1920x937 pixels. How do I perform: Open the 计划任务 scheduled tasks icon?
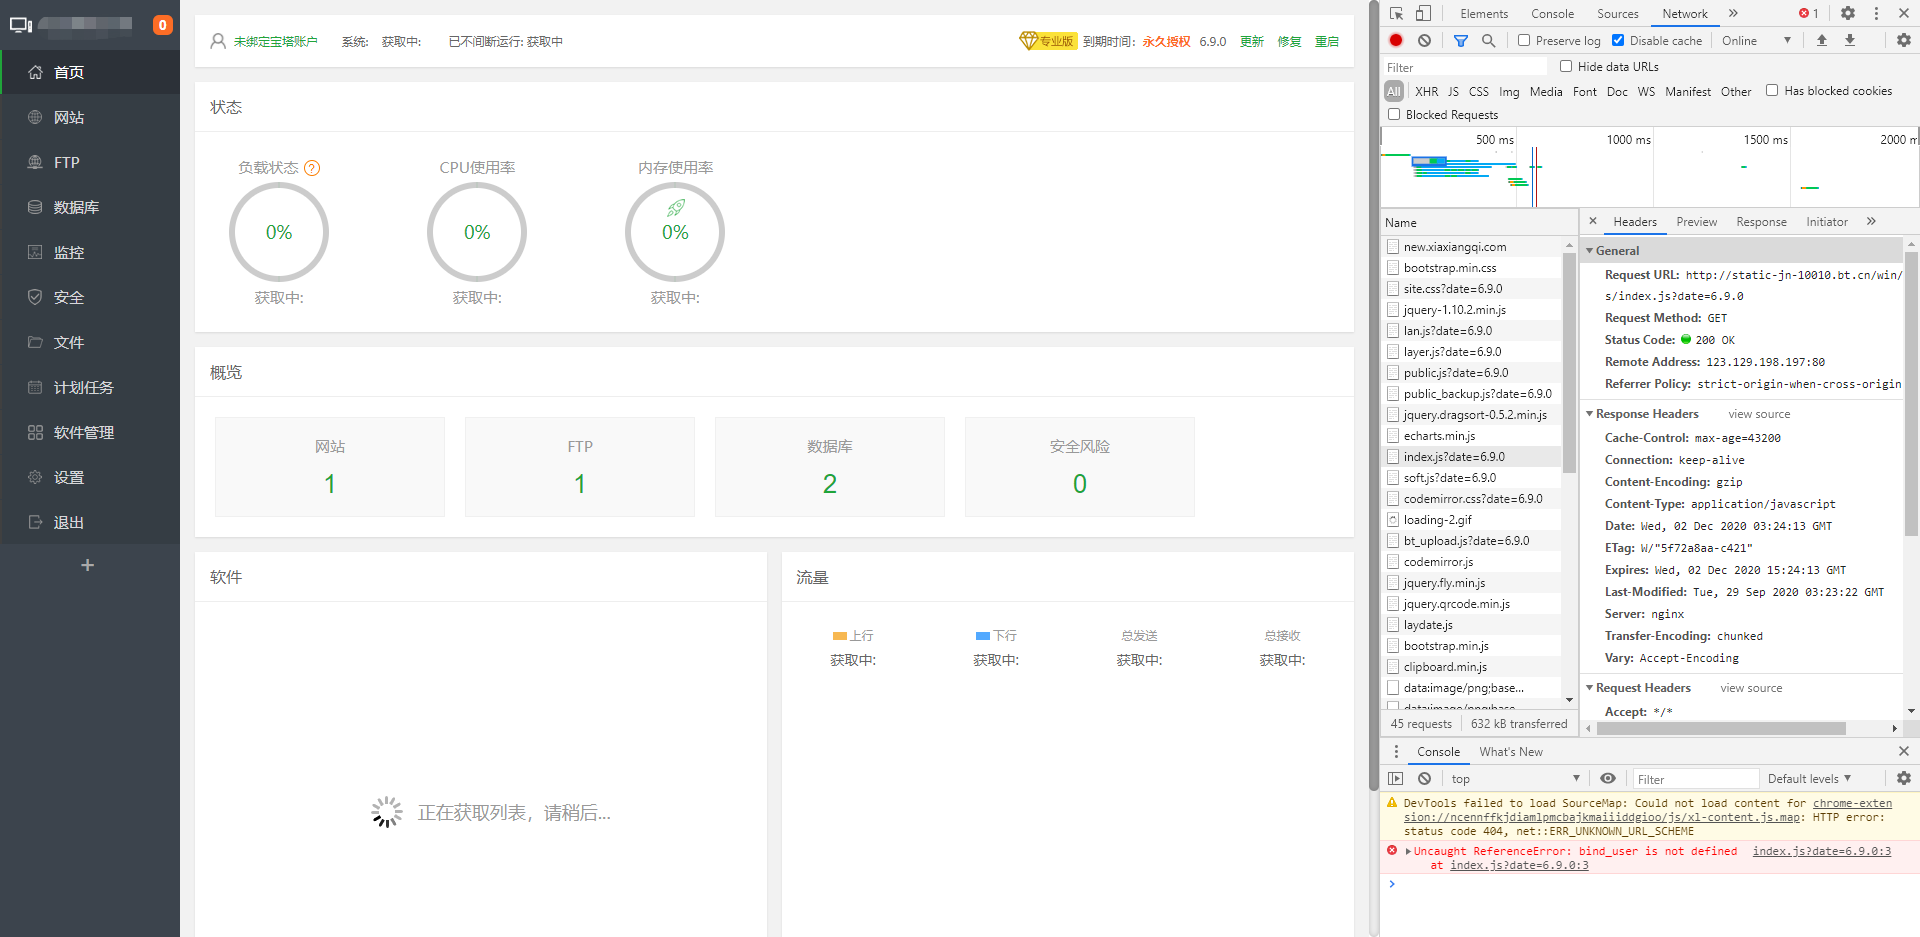[35, 387]
